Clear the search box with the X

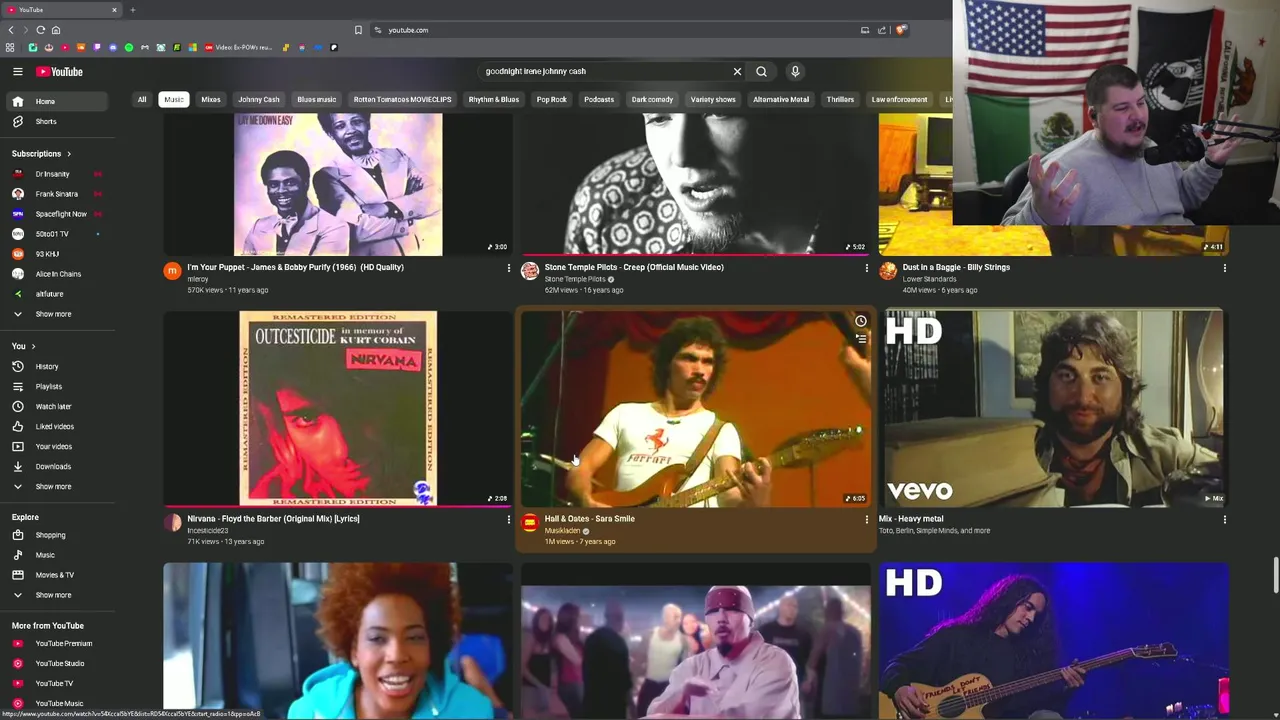pyautogui.click(x=737, y=72)
